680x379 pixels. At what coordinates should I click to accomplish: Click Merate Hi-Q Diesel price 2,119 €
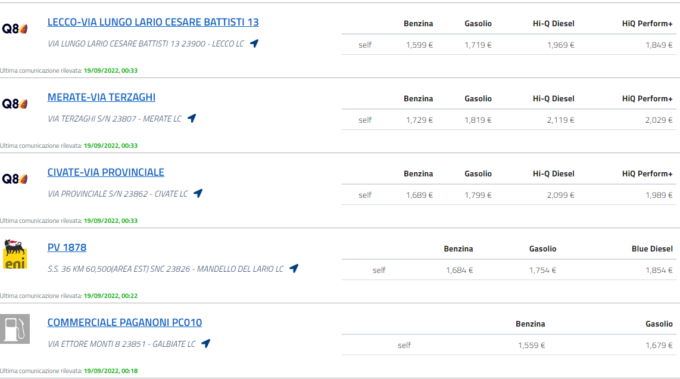pos(560,120)
